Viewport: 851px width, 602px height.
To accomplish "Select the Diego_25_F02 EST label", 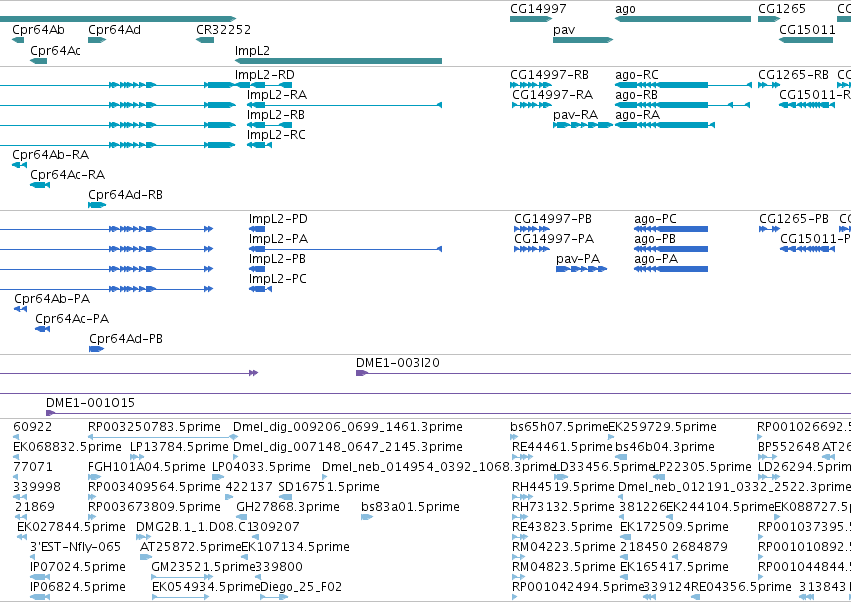I will pos(301,587).
